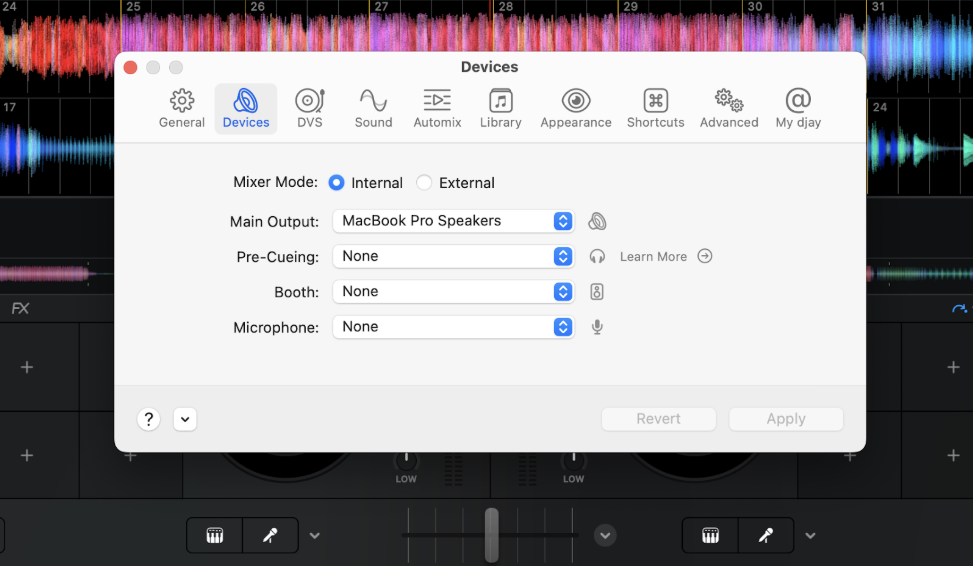This screenshot has width=974, height=566.
Task: Click the left deck LOW EQ knob
Action: [x=406, y=460]
